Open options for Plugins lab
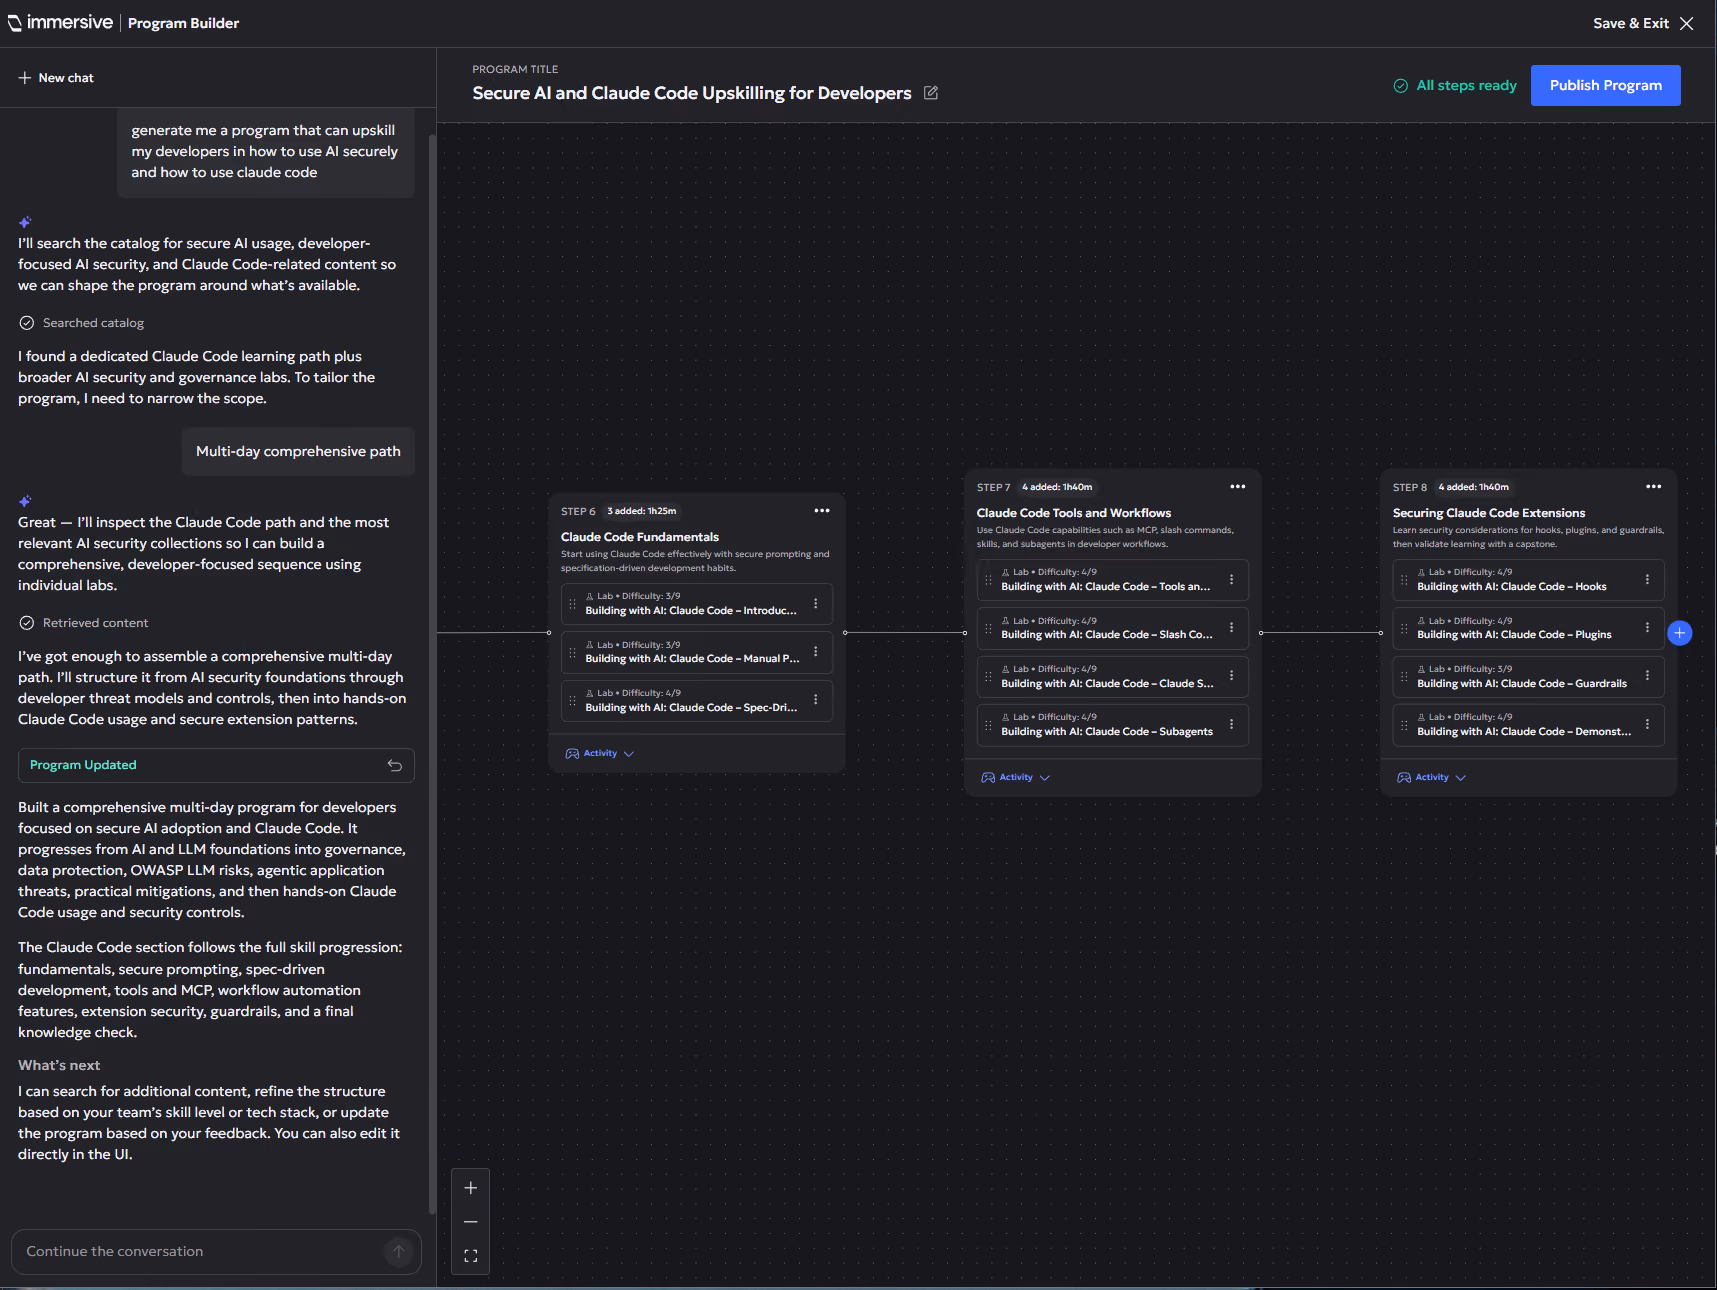 pyautogui.click(x=1648, y=628)
